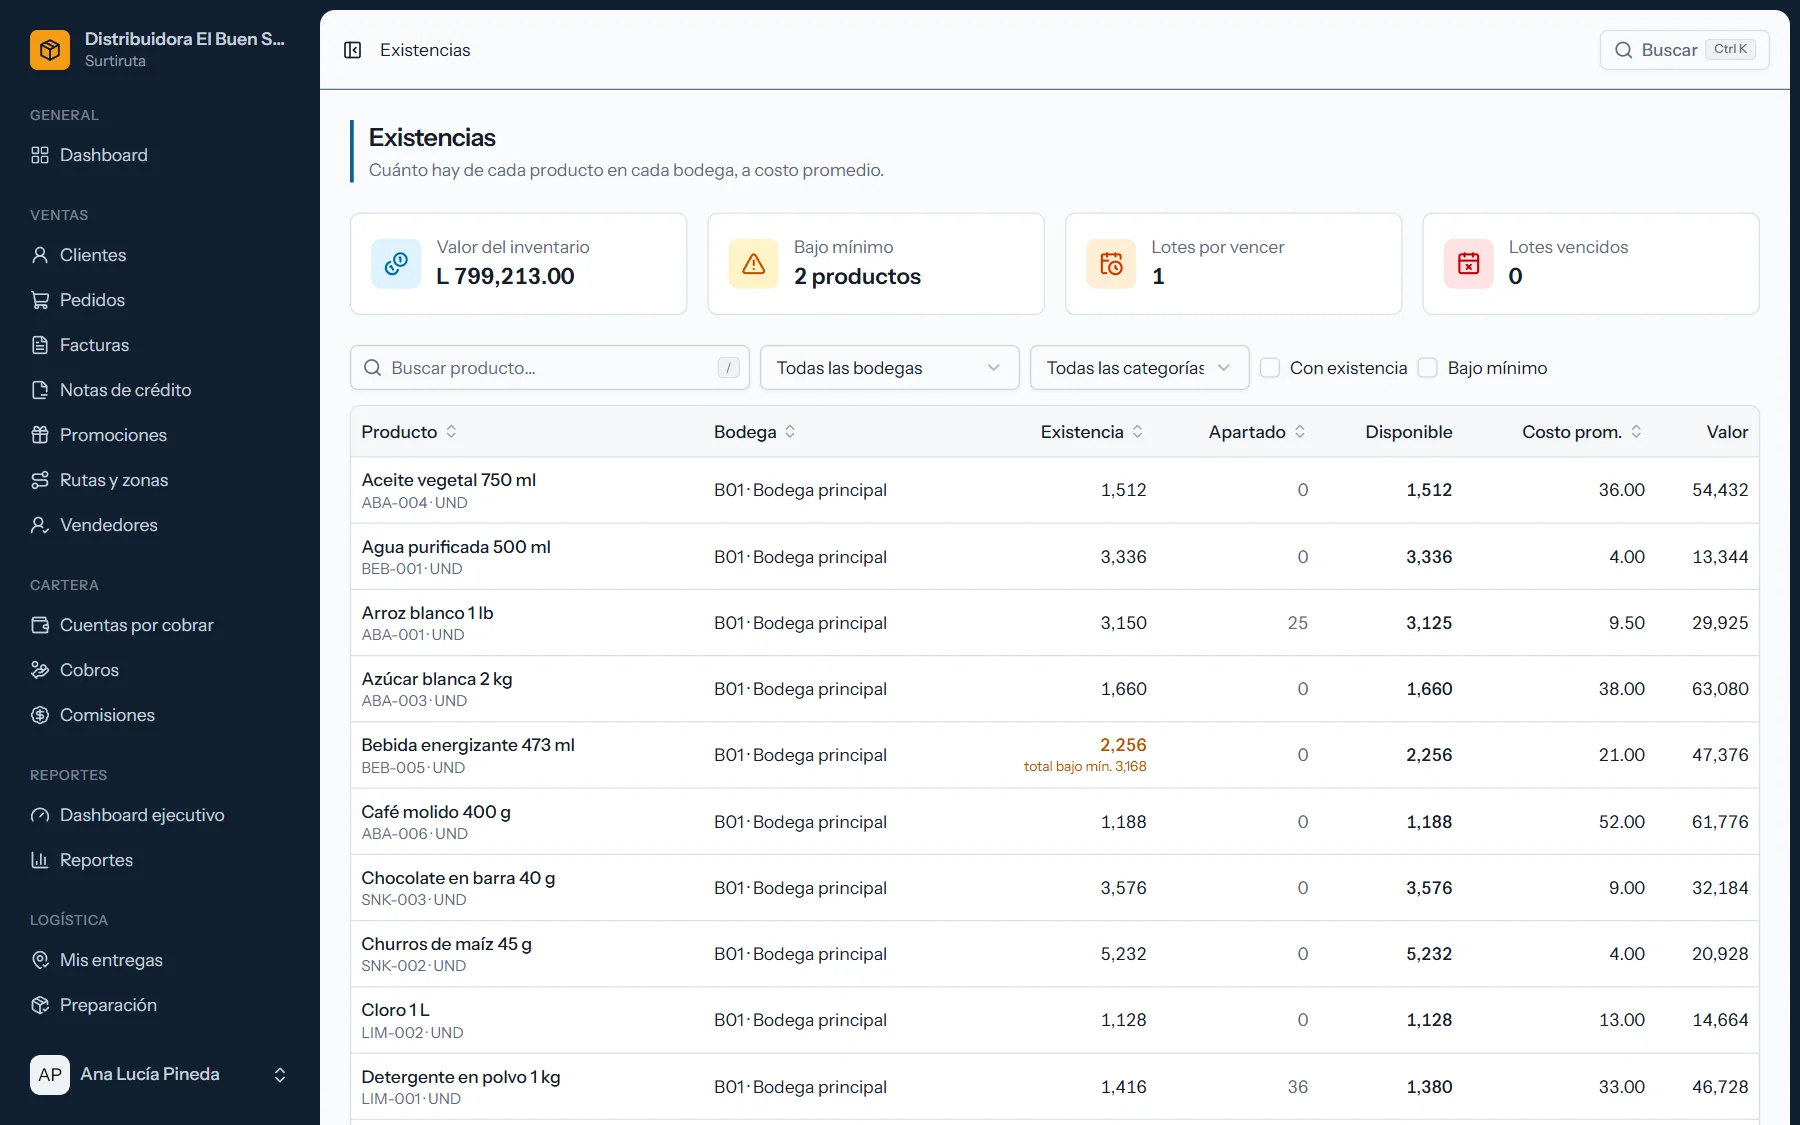This screenshot has width=1800, height=1125.
Task: Click the Comisiones dollar circle icon
Action: 40,715
